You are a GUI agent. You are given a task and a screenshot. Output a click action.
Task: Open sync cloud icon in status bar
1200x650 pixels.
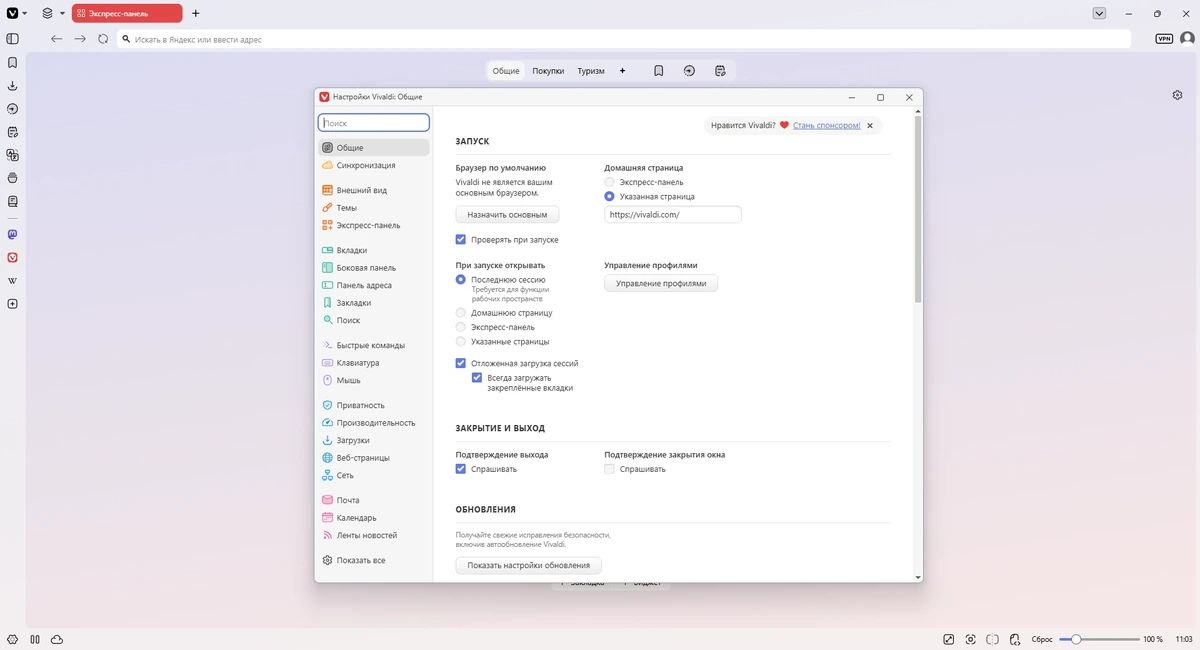[57, 639]
